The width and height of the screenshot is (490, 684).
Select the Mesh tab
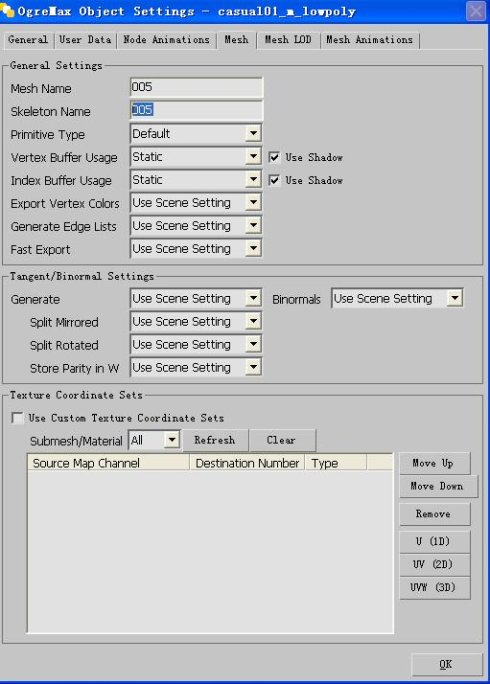(x=236, y=40)
